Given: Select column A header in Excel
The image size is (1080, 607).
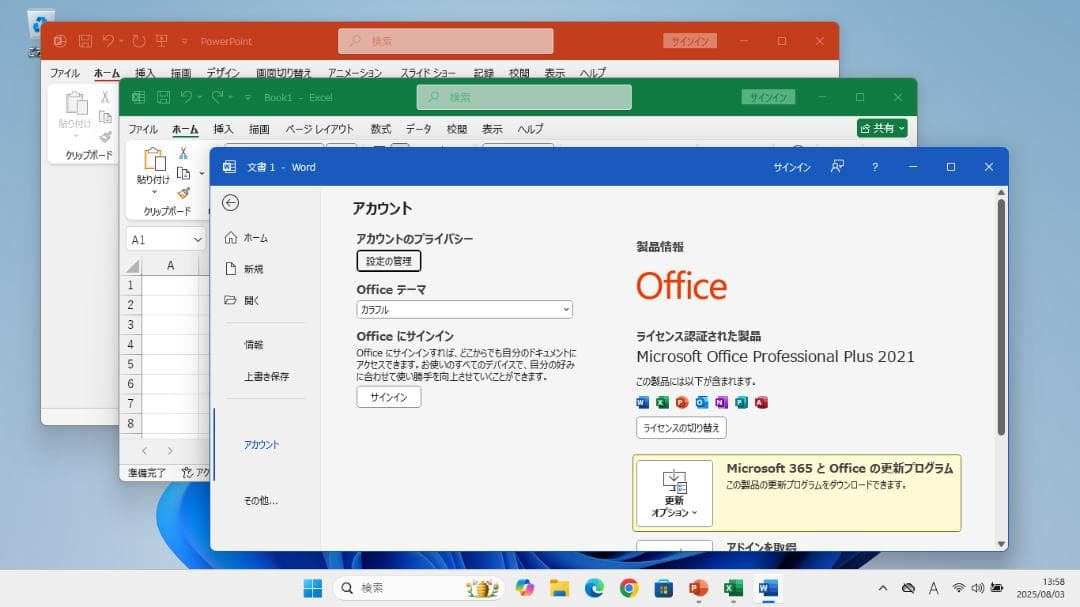Looking at the screenshot, I should [x=170, y=265].
